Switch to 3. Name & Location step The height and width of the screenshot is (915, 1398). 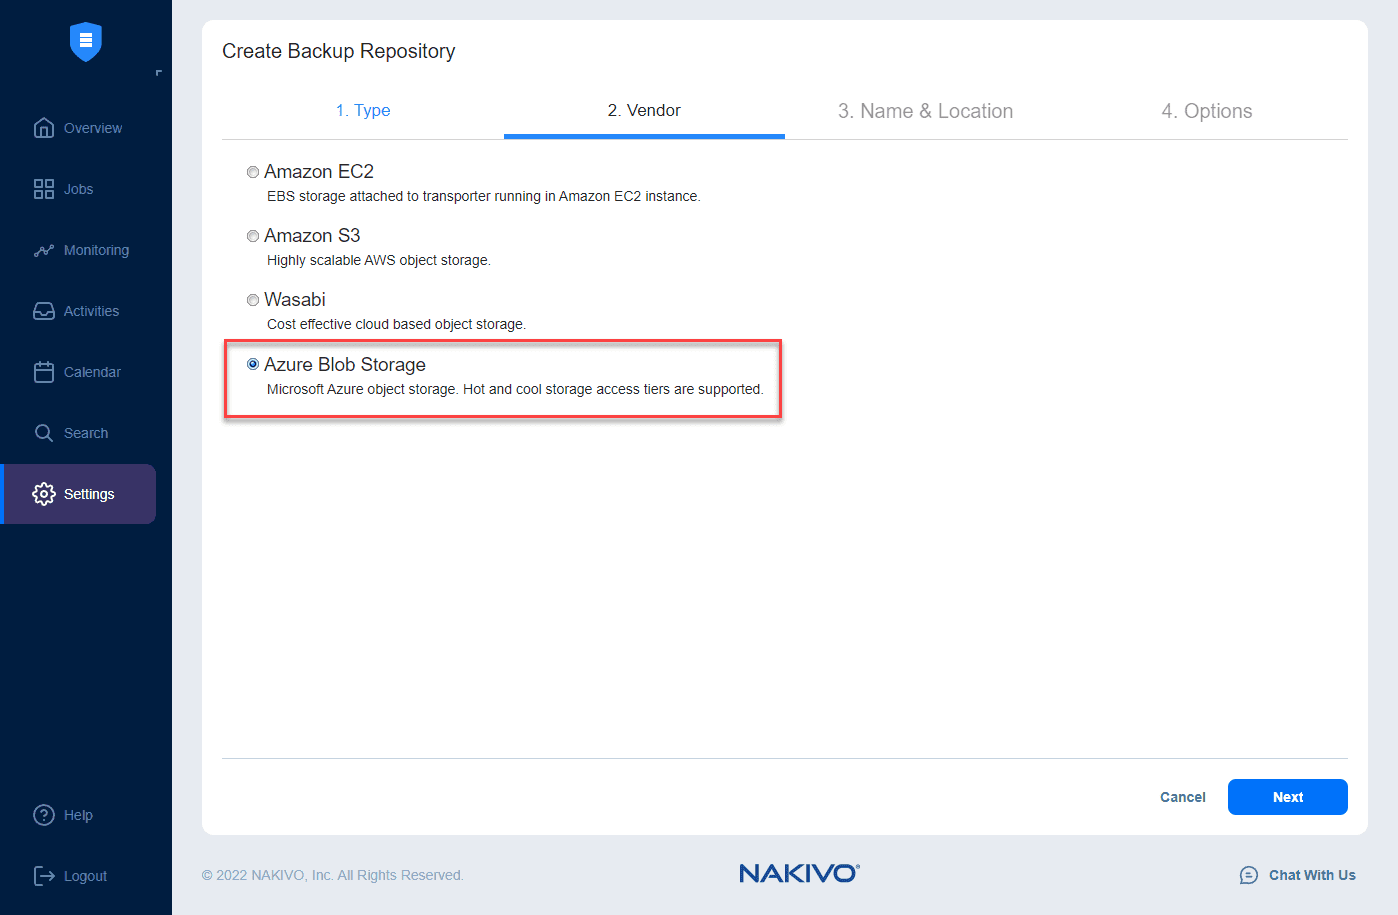[925, 111]
